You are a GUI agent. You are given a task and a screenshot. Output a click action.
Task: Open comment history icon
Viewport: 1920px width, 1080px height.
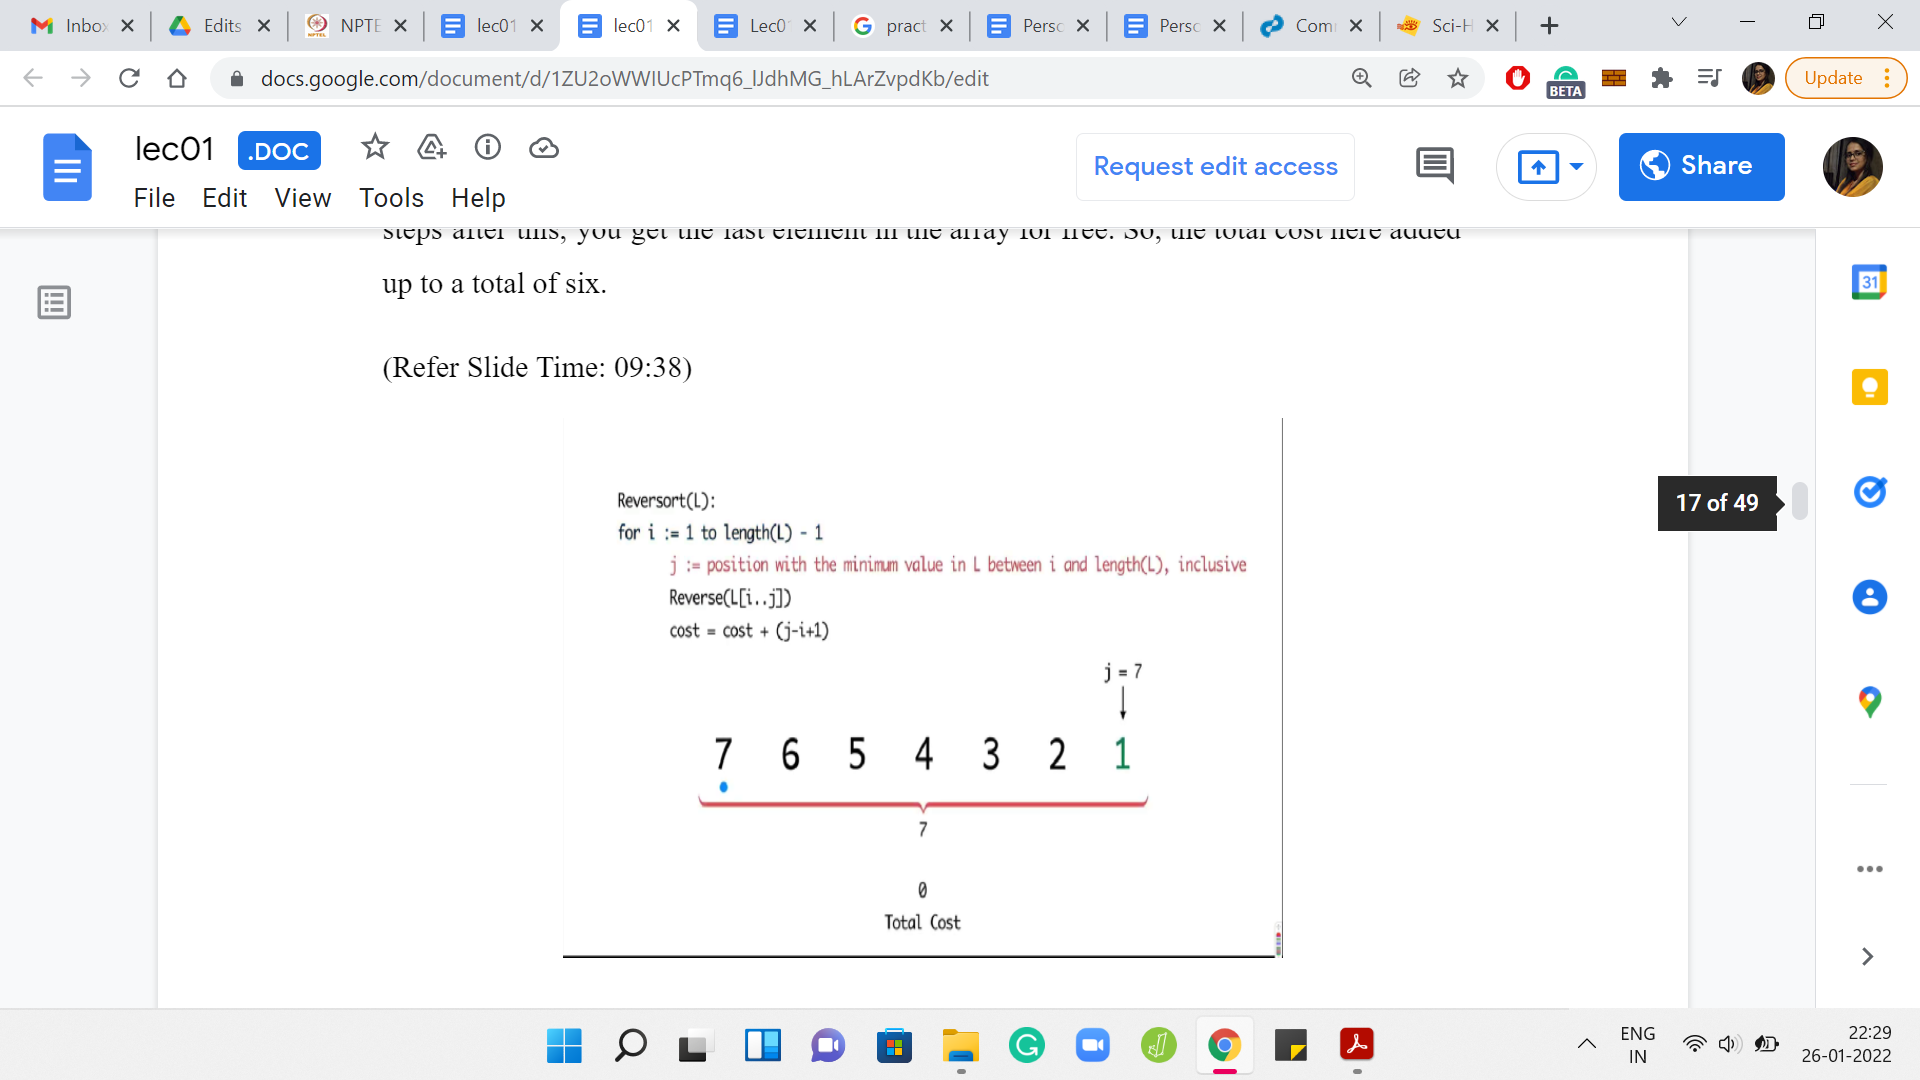click(1435, 166)
